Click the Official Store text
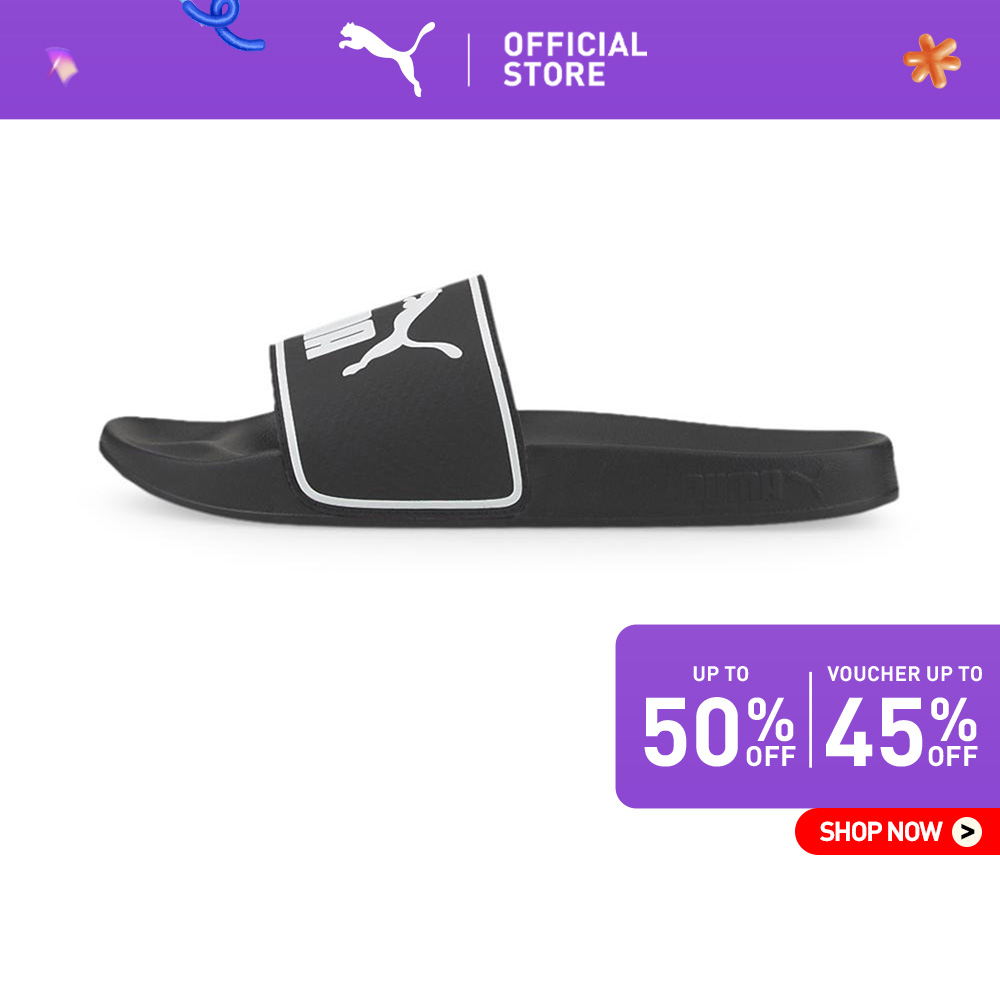Viewport: 1000px width, 1000px height. tap(575, 59)
